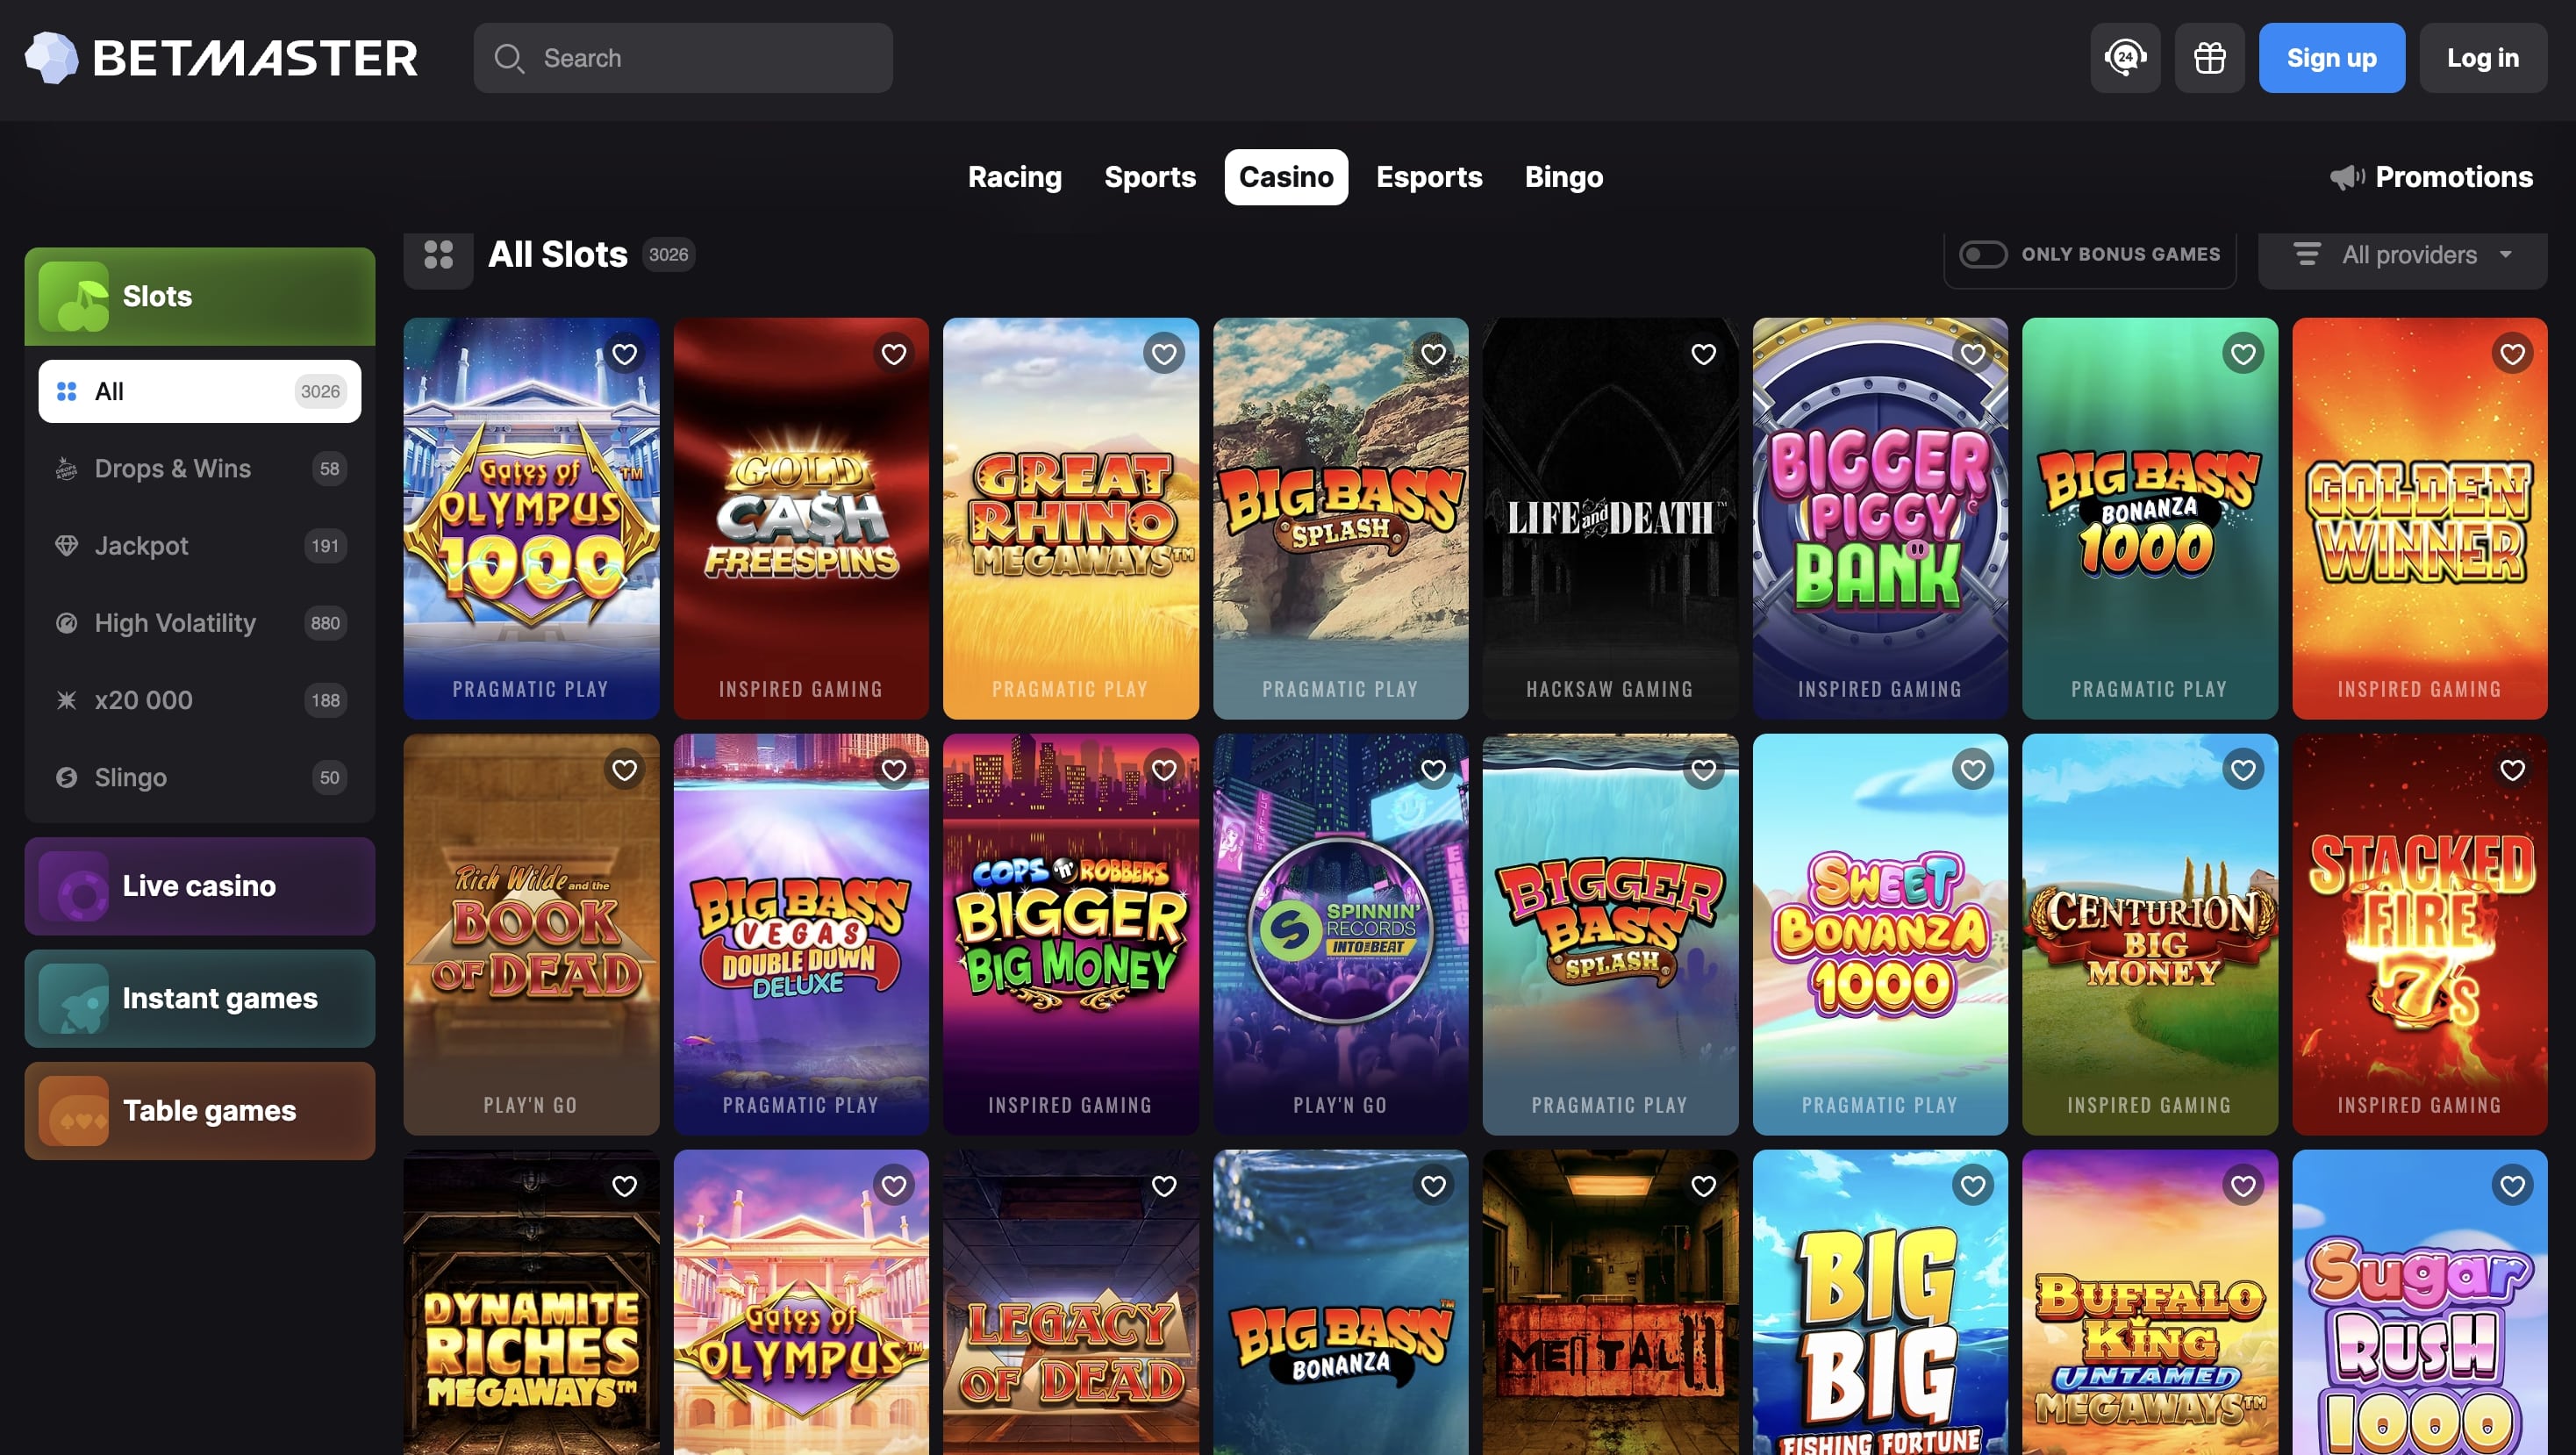This screenshot has width=2576, height=1455.
Task: Click the Sign up button
Action: pos(2331,57)
